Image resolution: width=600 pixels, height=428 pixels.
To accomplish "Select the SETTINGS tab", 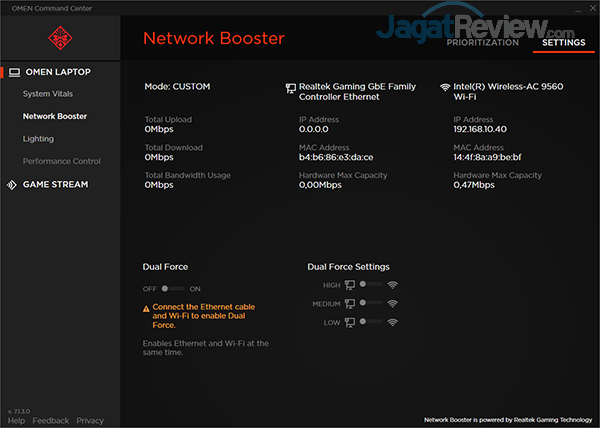I will [564, 43].
